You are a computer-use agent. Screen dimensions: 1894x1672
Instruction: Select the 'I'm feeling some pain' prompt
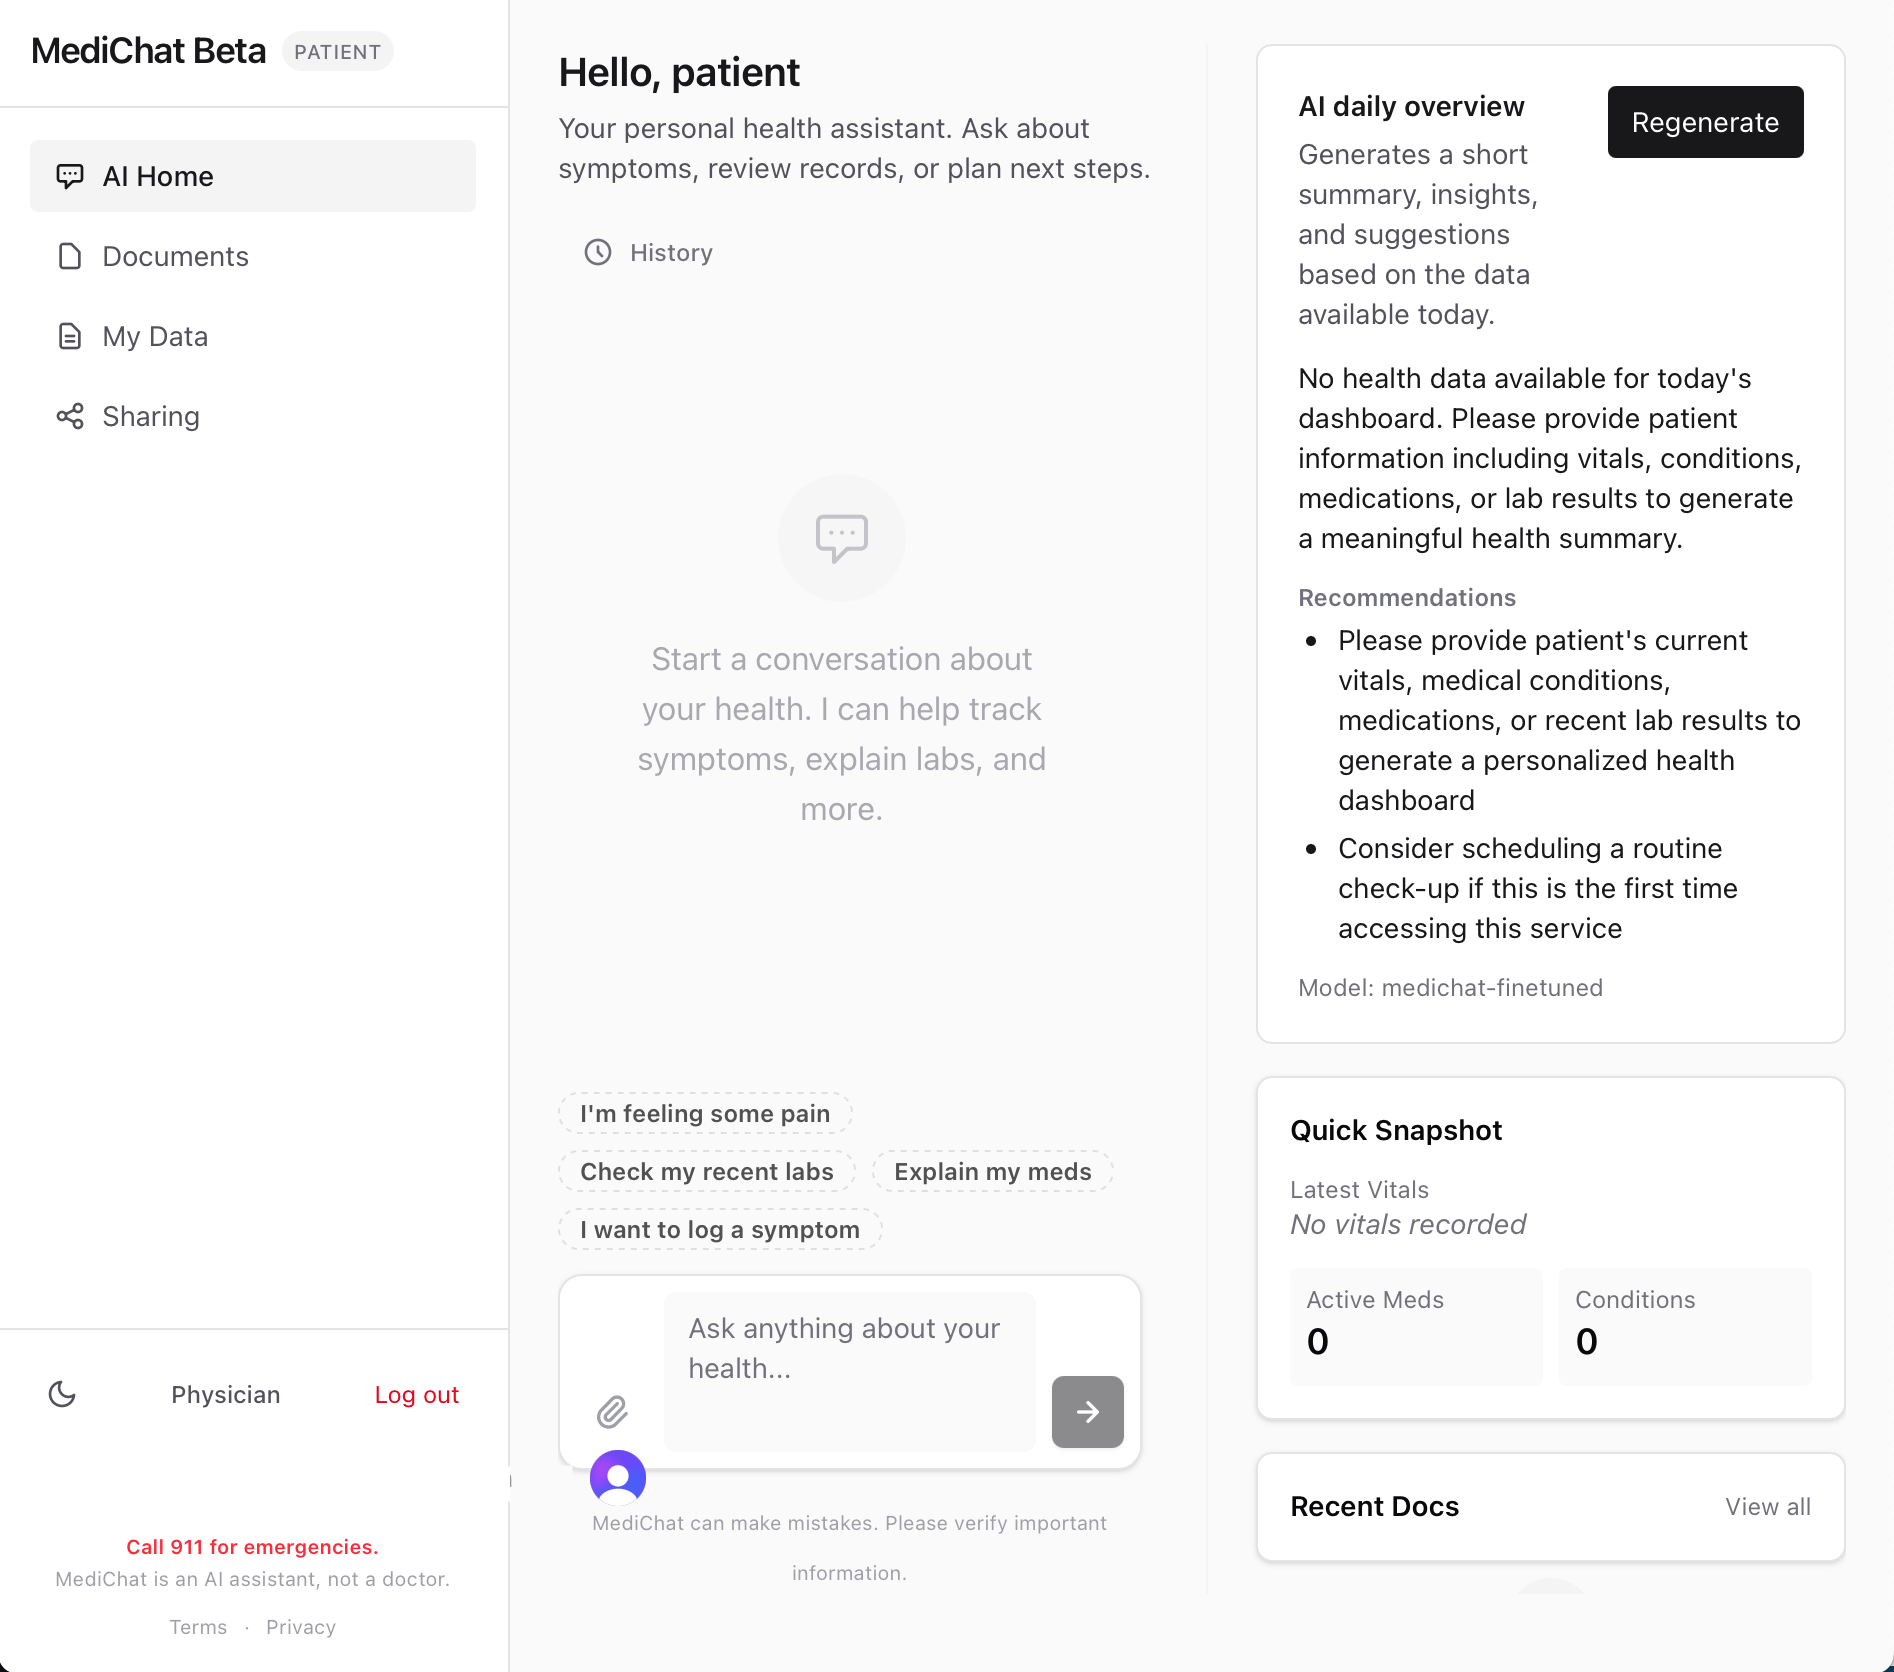tap(705, 1112)
